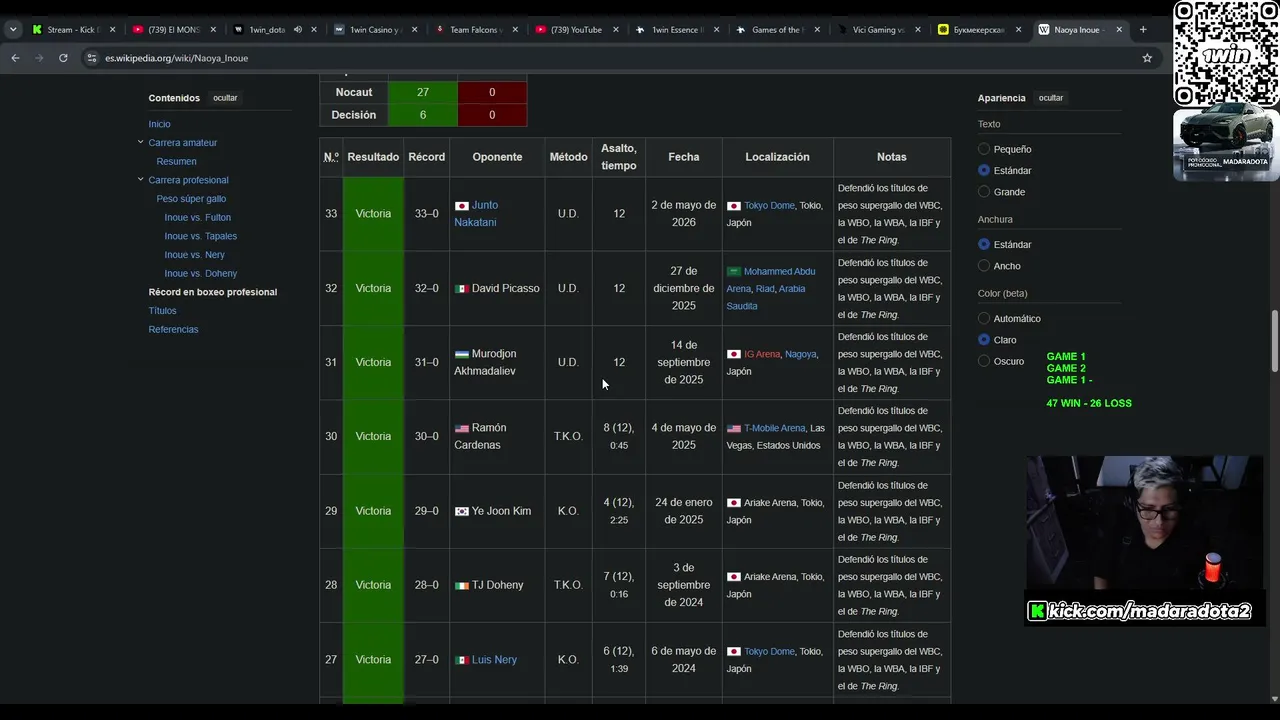1280x720 pixels.
Task: Click South Korea flag beside Ye Joon Kim
Action: pos(461,511)
